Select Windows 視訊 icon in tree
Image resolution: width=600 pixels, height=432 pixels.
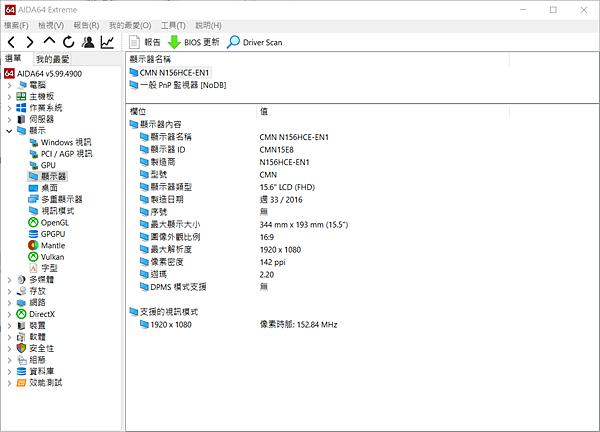click(x=34, y=142)
